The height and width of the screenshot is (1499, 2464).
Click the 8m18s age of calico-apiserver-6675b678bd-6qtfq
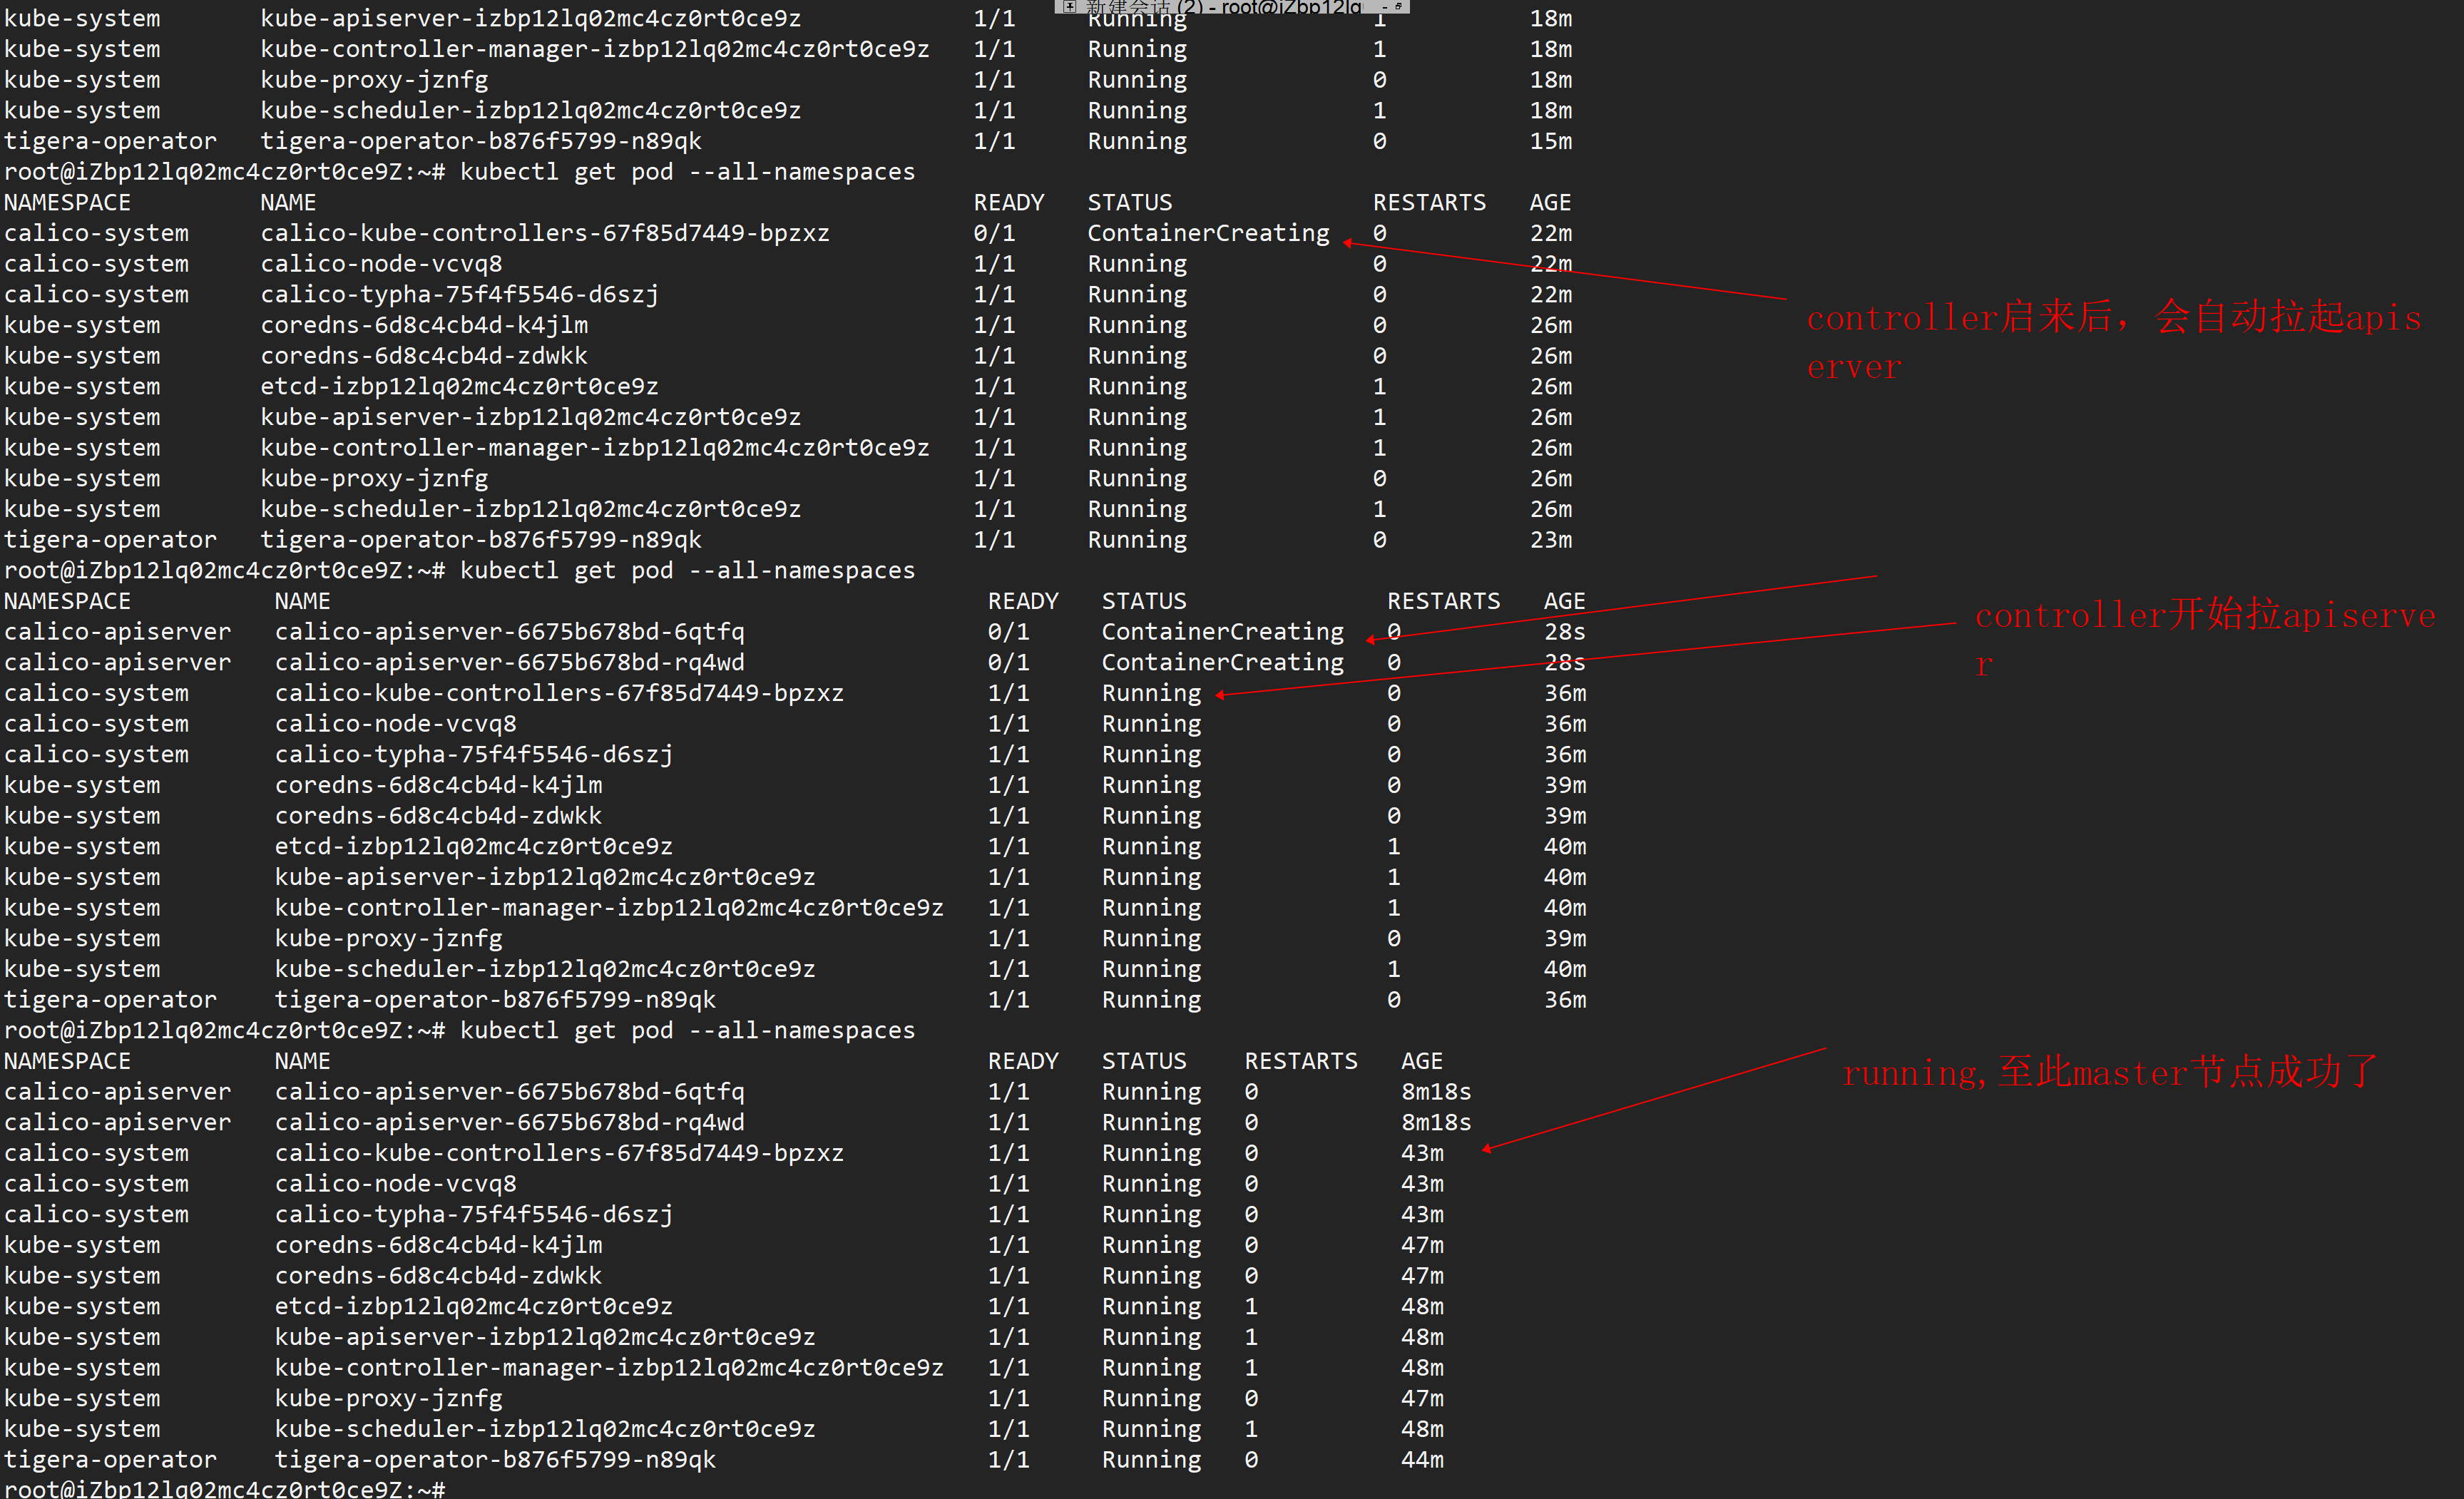(1435, 1092)
